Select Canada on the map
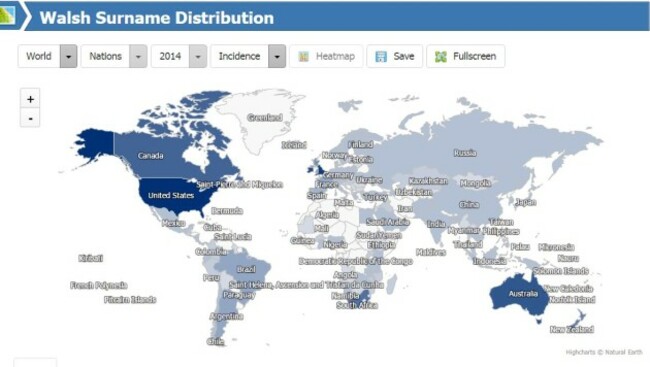This screenshot has height=367, width=650. pyautogui.click(x=150, y=156)
